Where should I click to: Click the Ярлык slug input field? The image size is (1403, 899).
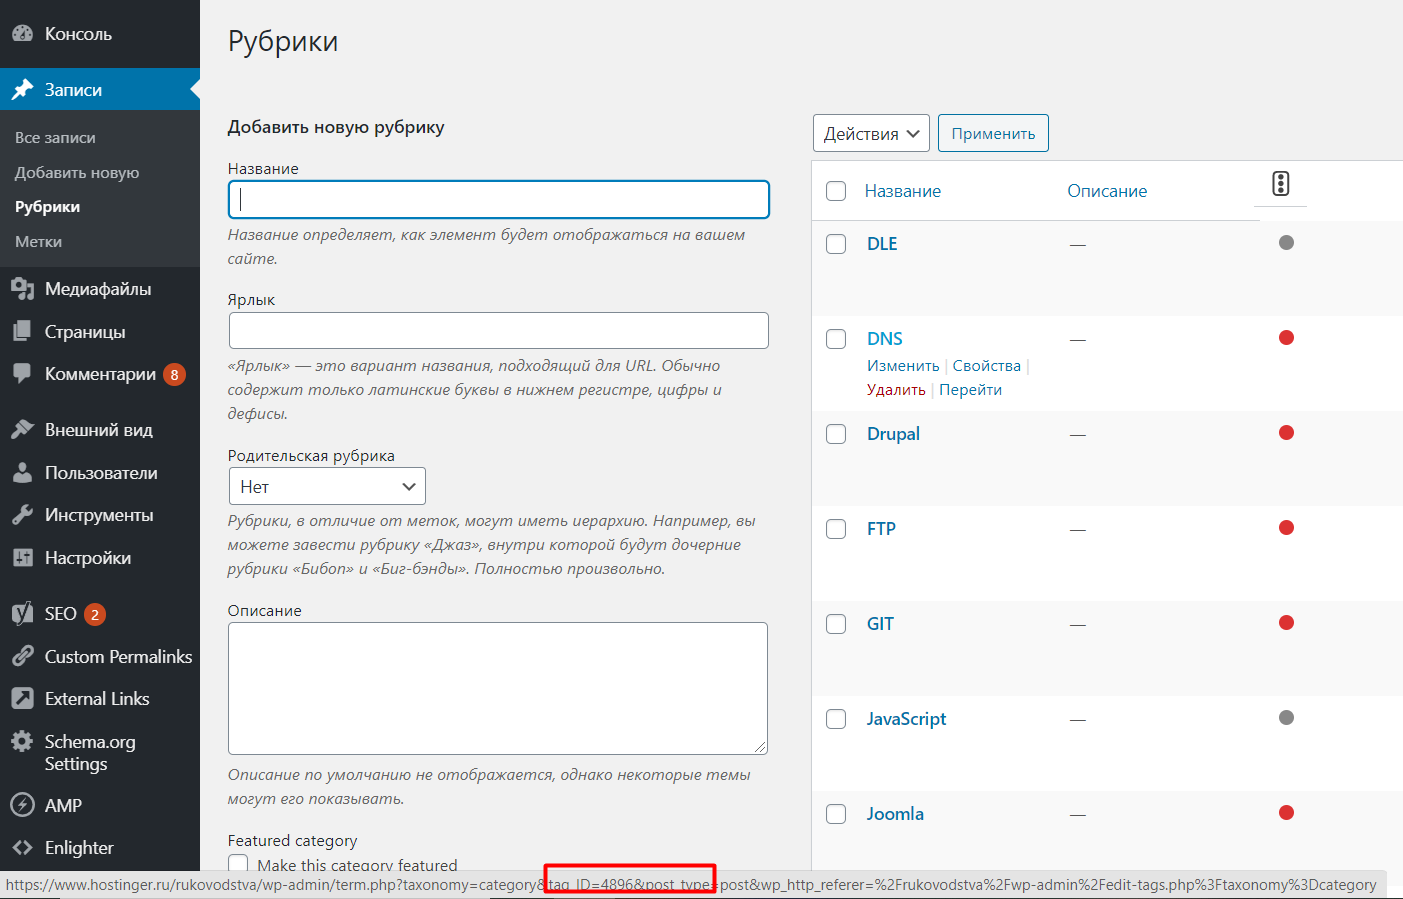(x=499, y=330)
